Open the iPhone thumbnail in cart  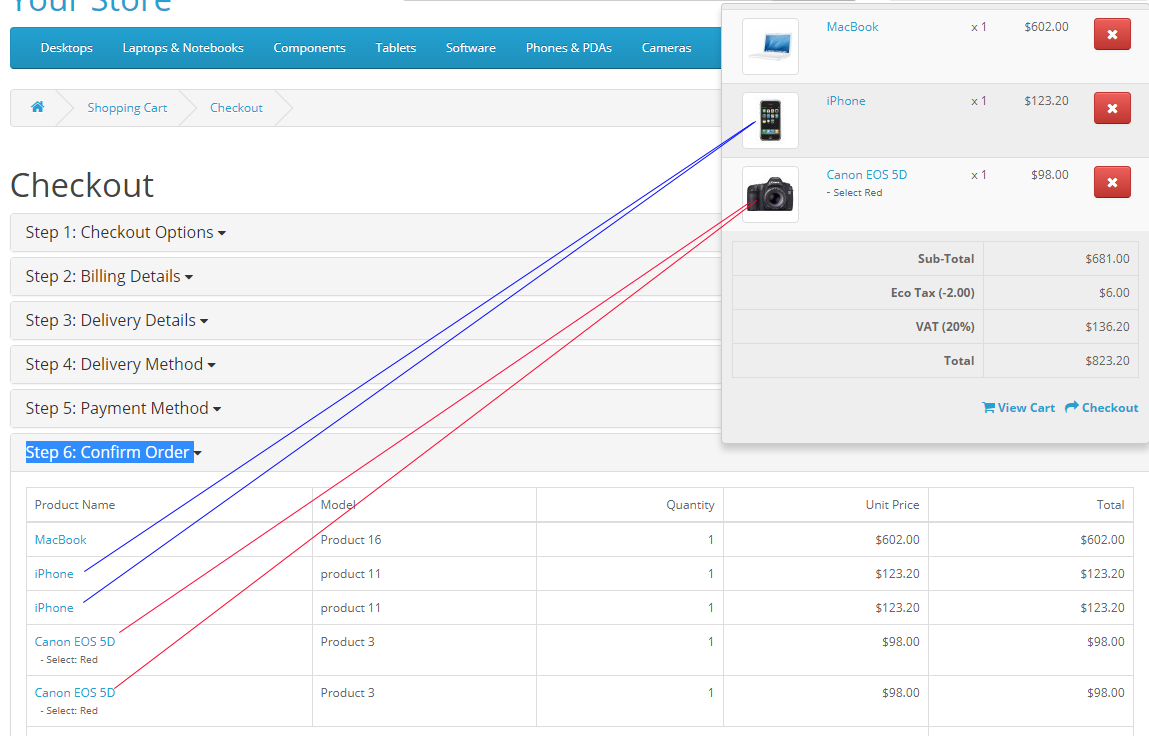click(x=770, y=120)
